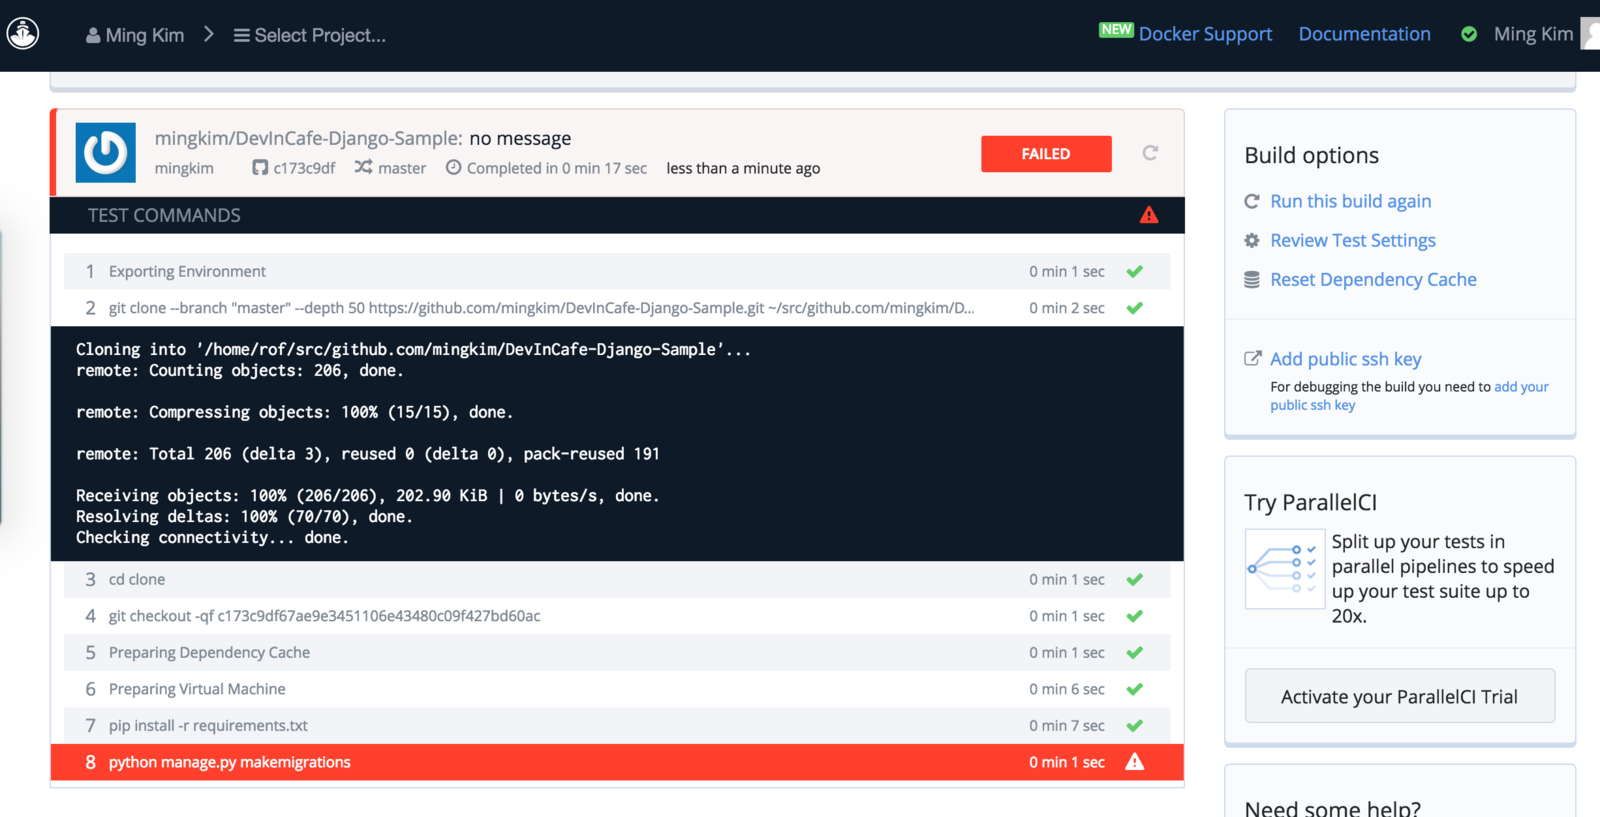Open Review Test Settings link

[x=1353, y=240]
